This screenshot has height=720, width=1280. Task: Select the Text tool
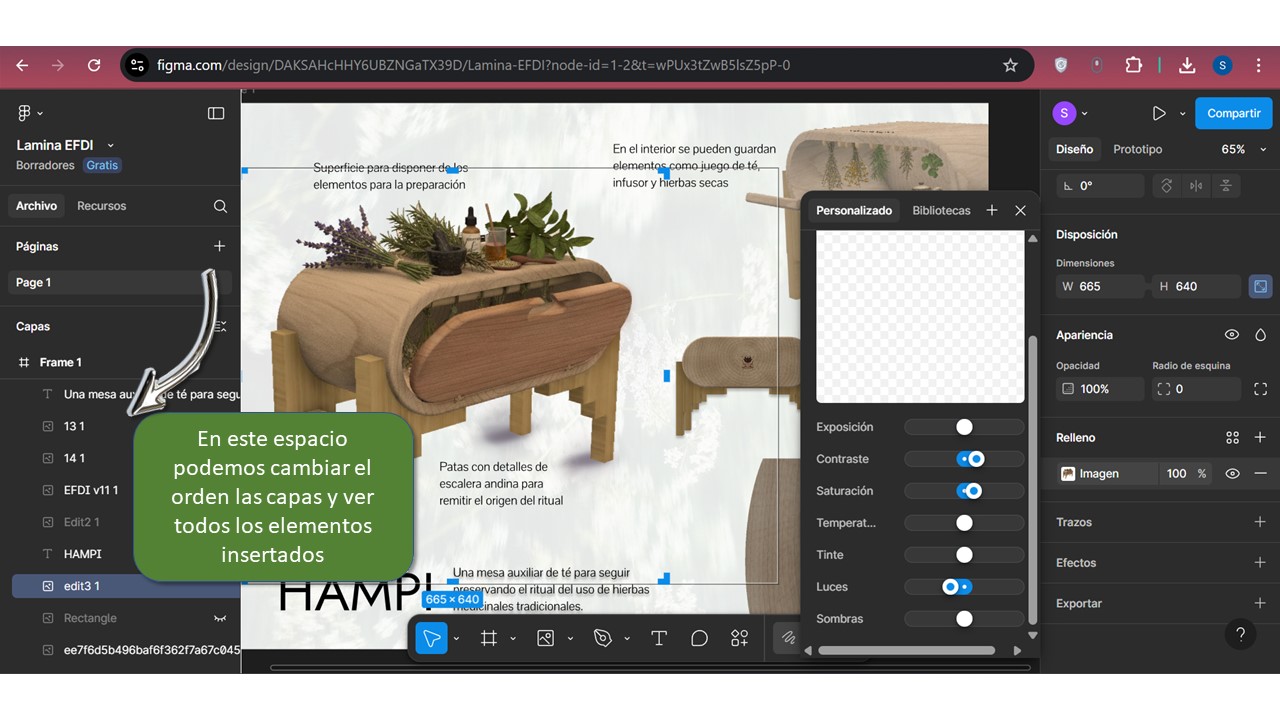point(659,638)
